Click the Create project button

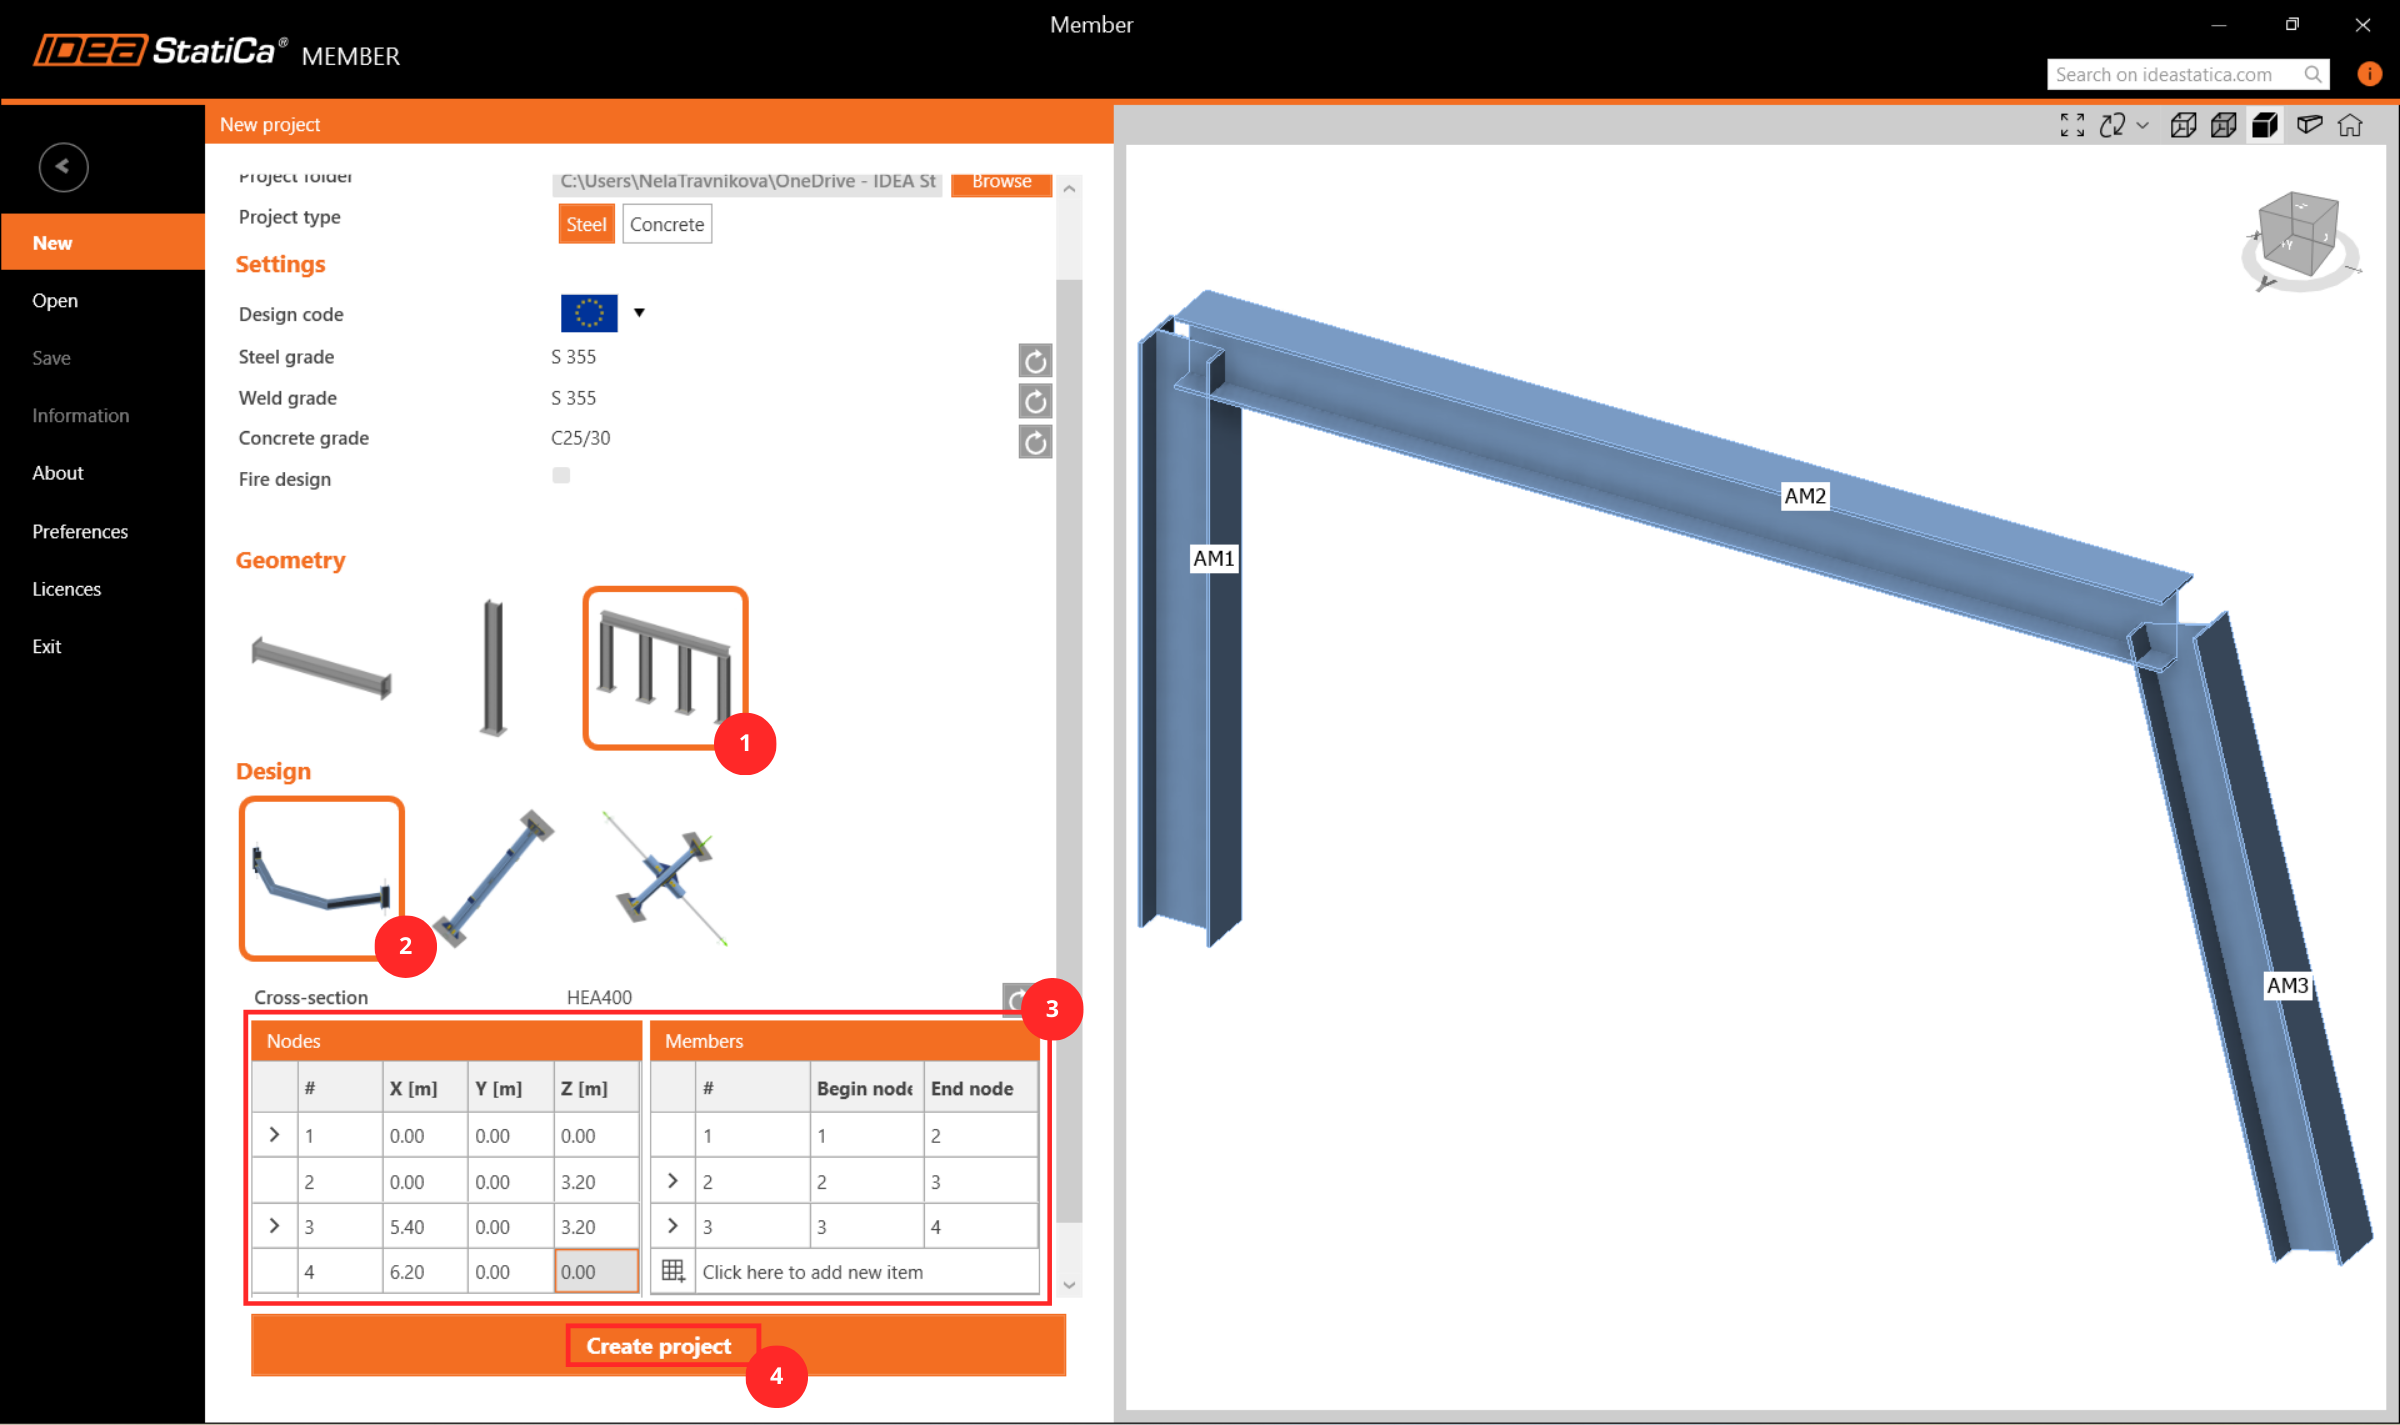tap(659, 1346)
